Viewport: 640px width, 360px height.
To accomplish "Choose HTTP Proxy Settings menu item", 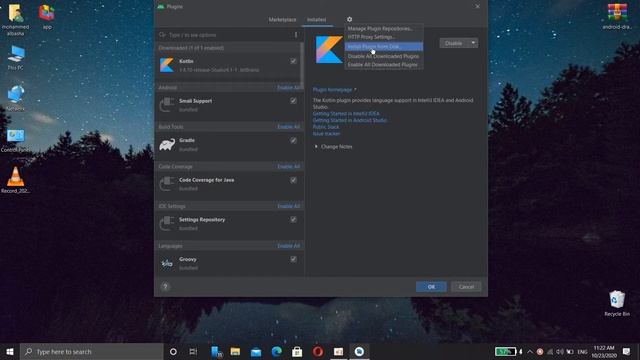I will pos(384,37).
